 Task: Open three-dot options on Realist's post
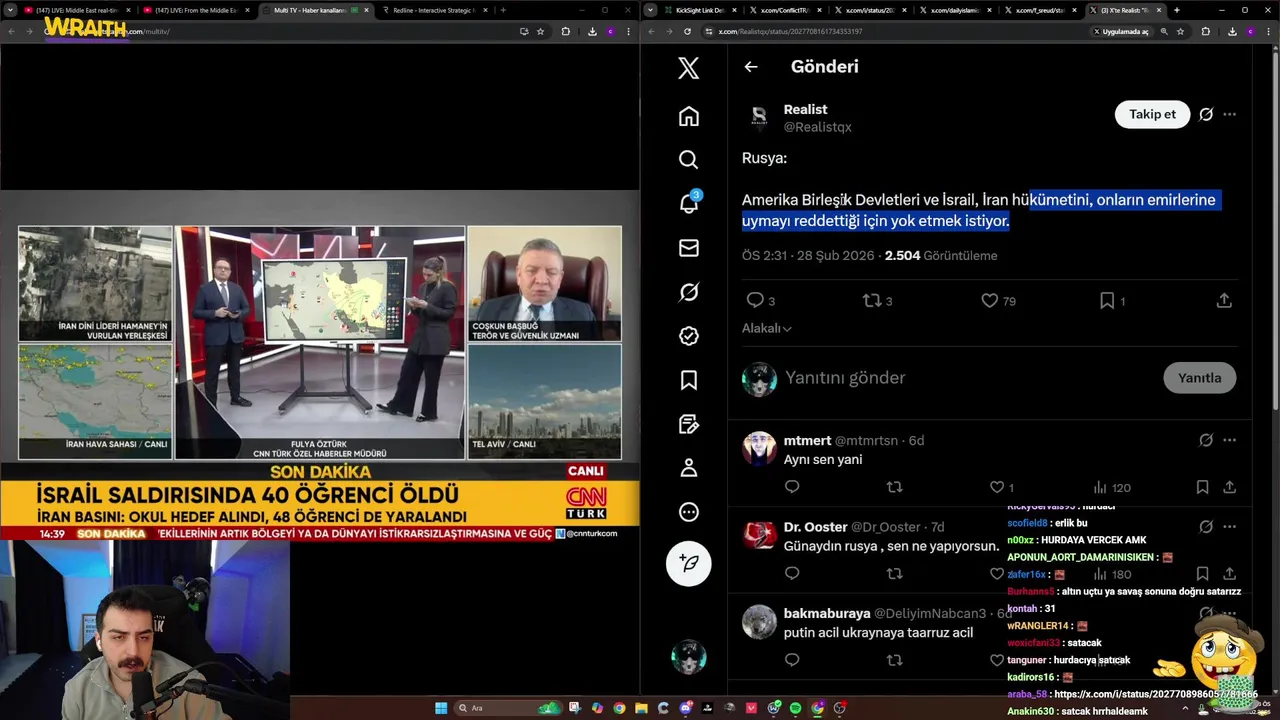point(1230,114)
